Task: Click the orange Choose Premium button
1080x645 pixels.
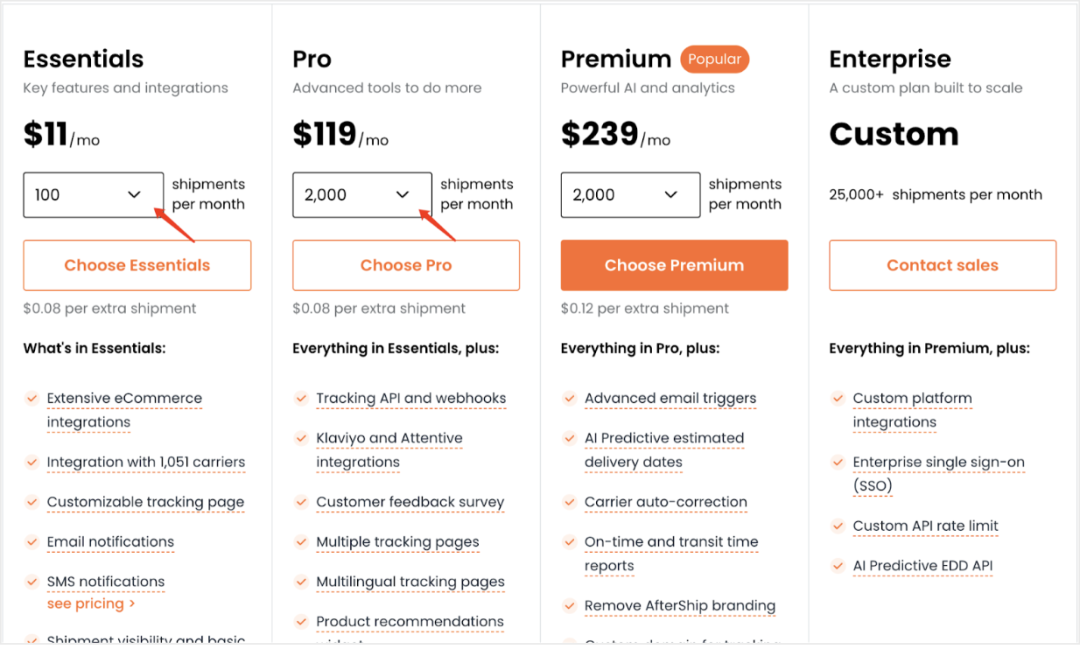Action: point(674,265)
